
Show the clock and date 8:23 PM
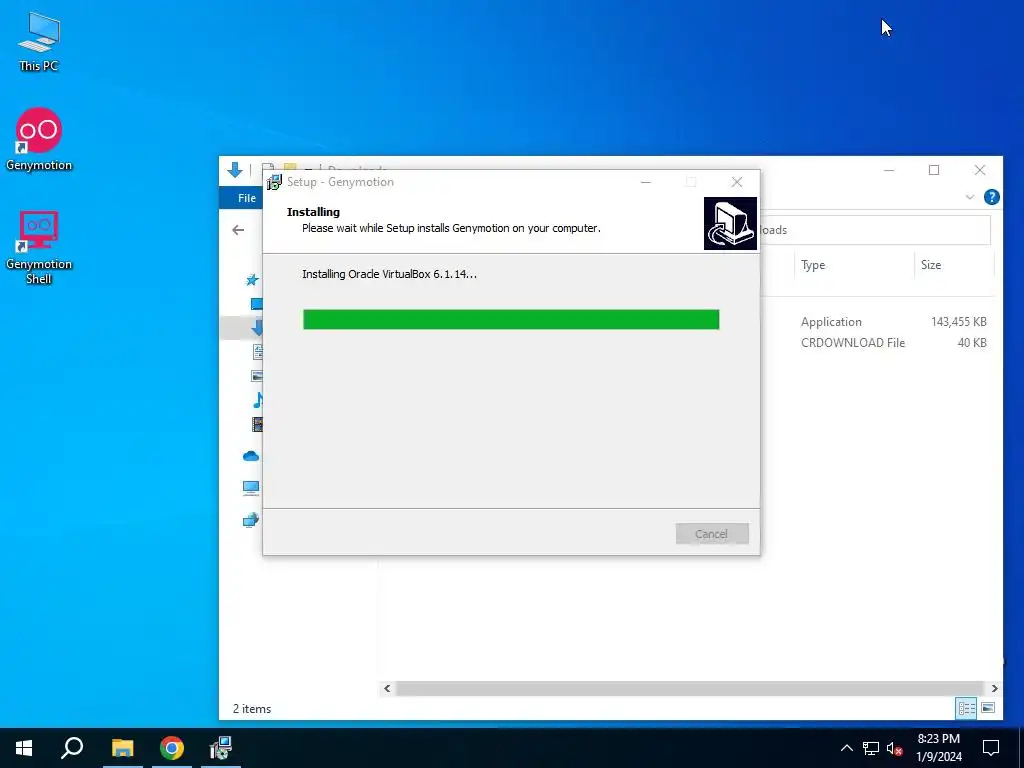938,748
